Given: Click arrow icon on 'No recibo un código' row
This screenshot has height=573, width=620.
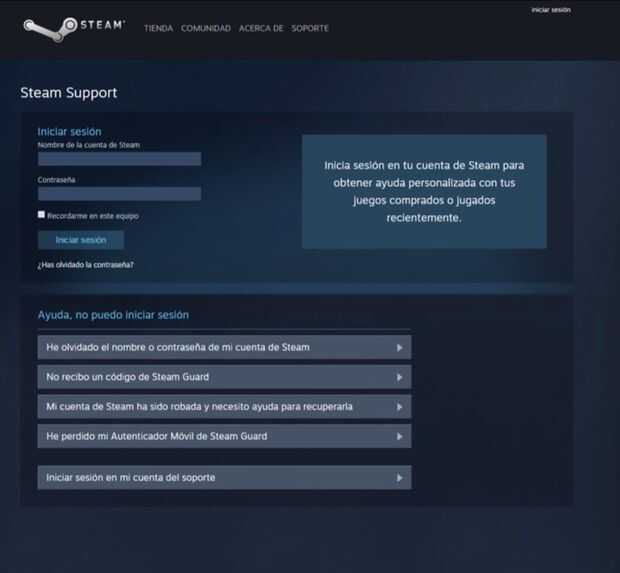Looking at the screenshot, I should point(399,377).
